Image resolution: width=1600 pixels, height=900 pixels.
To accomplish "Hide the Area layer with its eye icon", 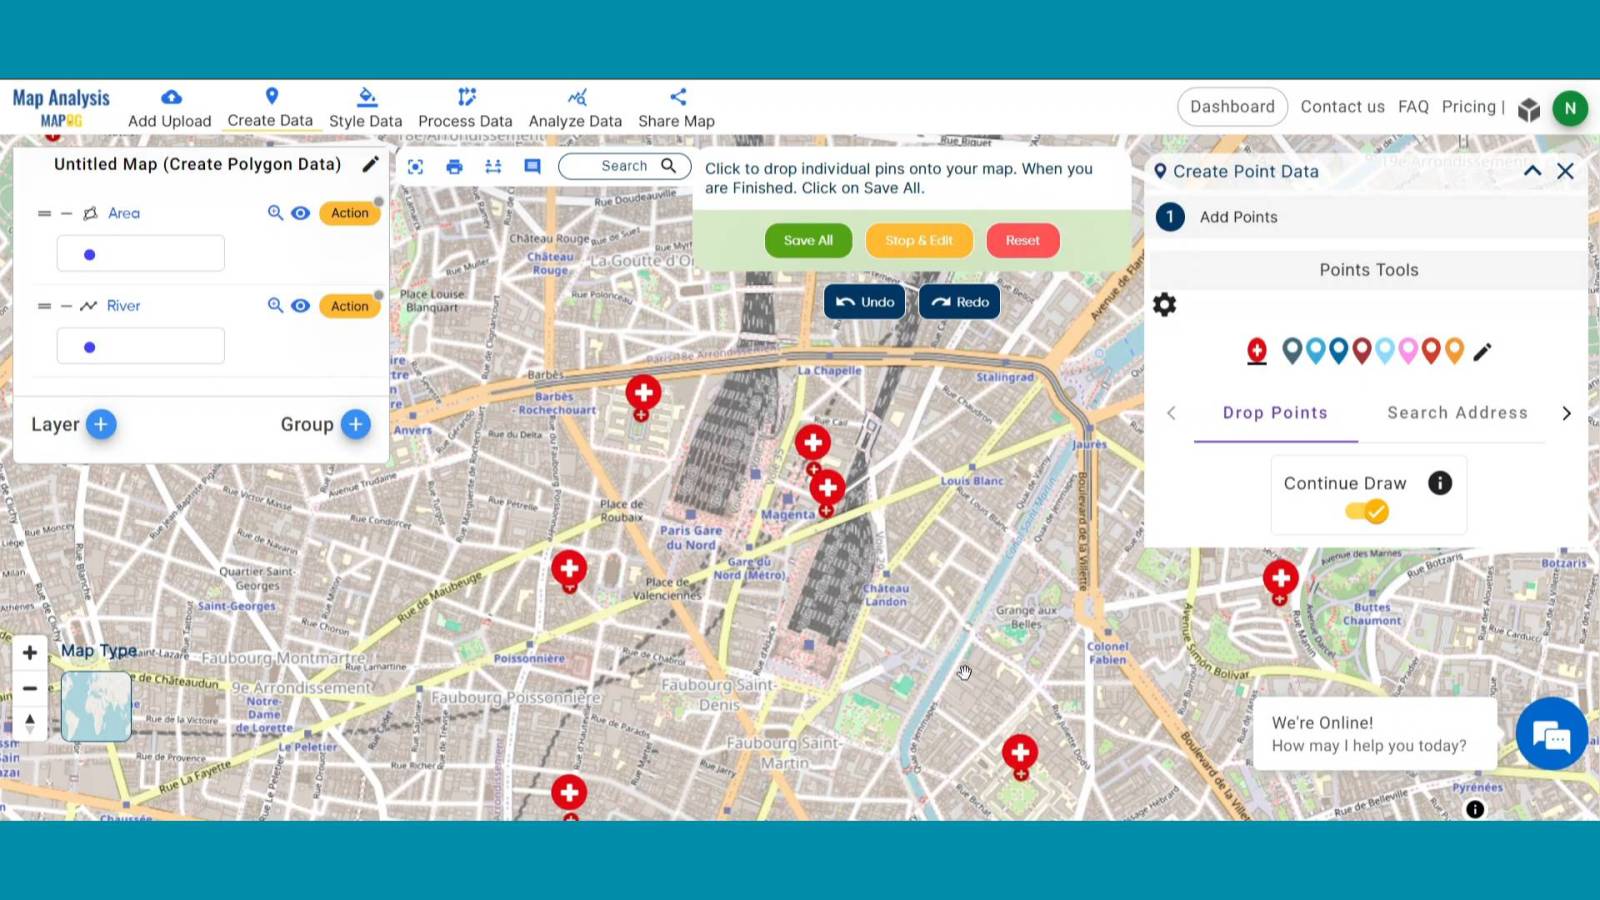I will pyautogui.click(x=300, y=213).
